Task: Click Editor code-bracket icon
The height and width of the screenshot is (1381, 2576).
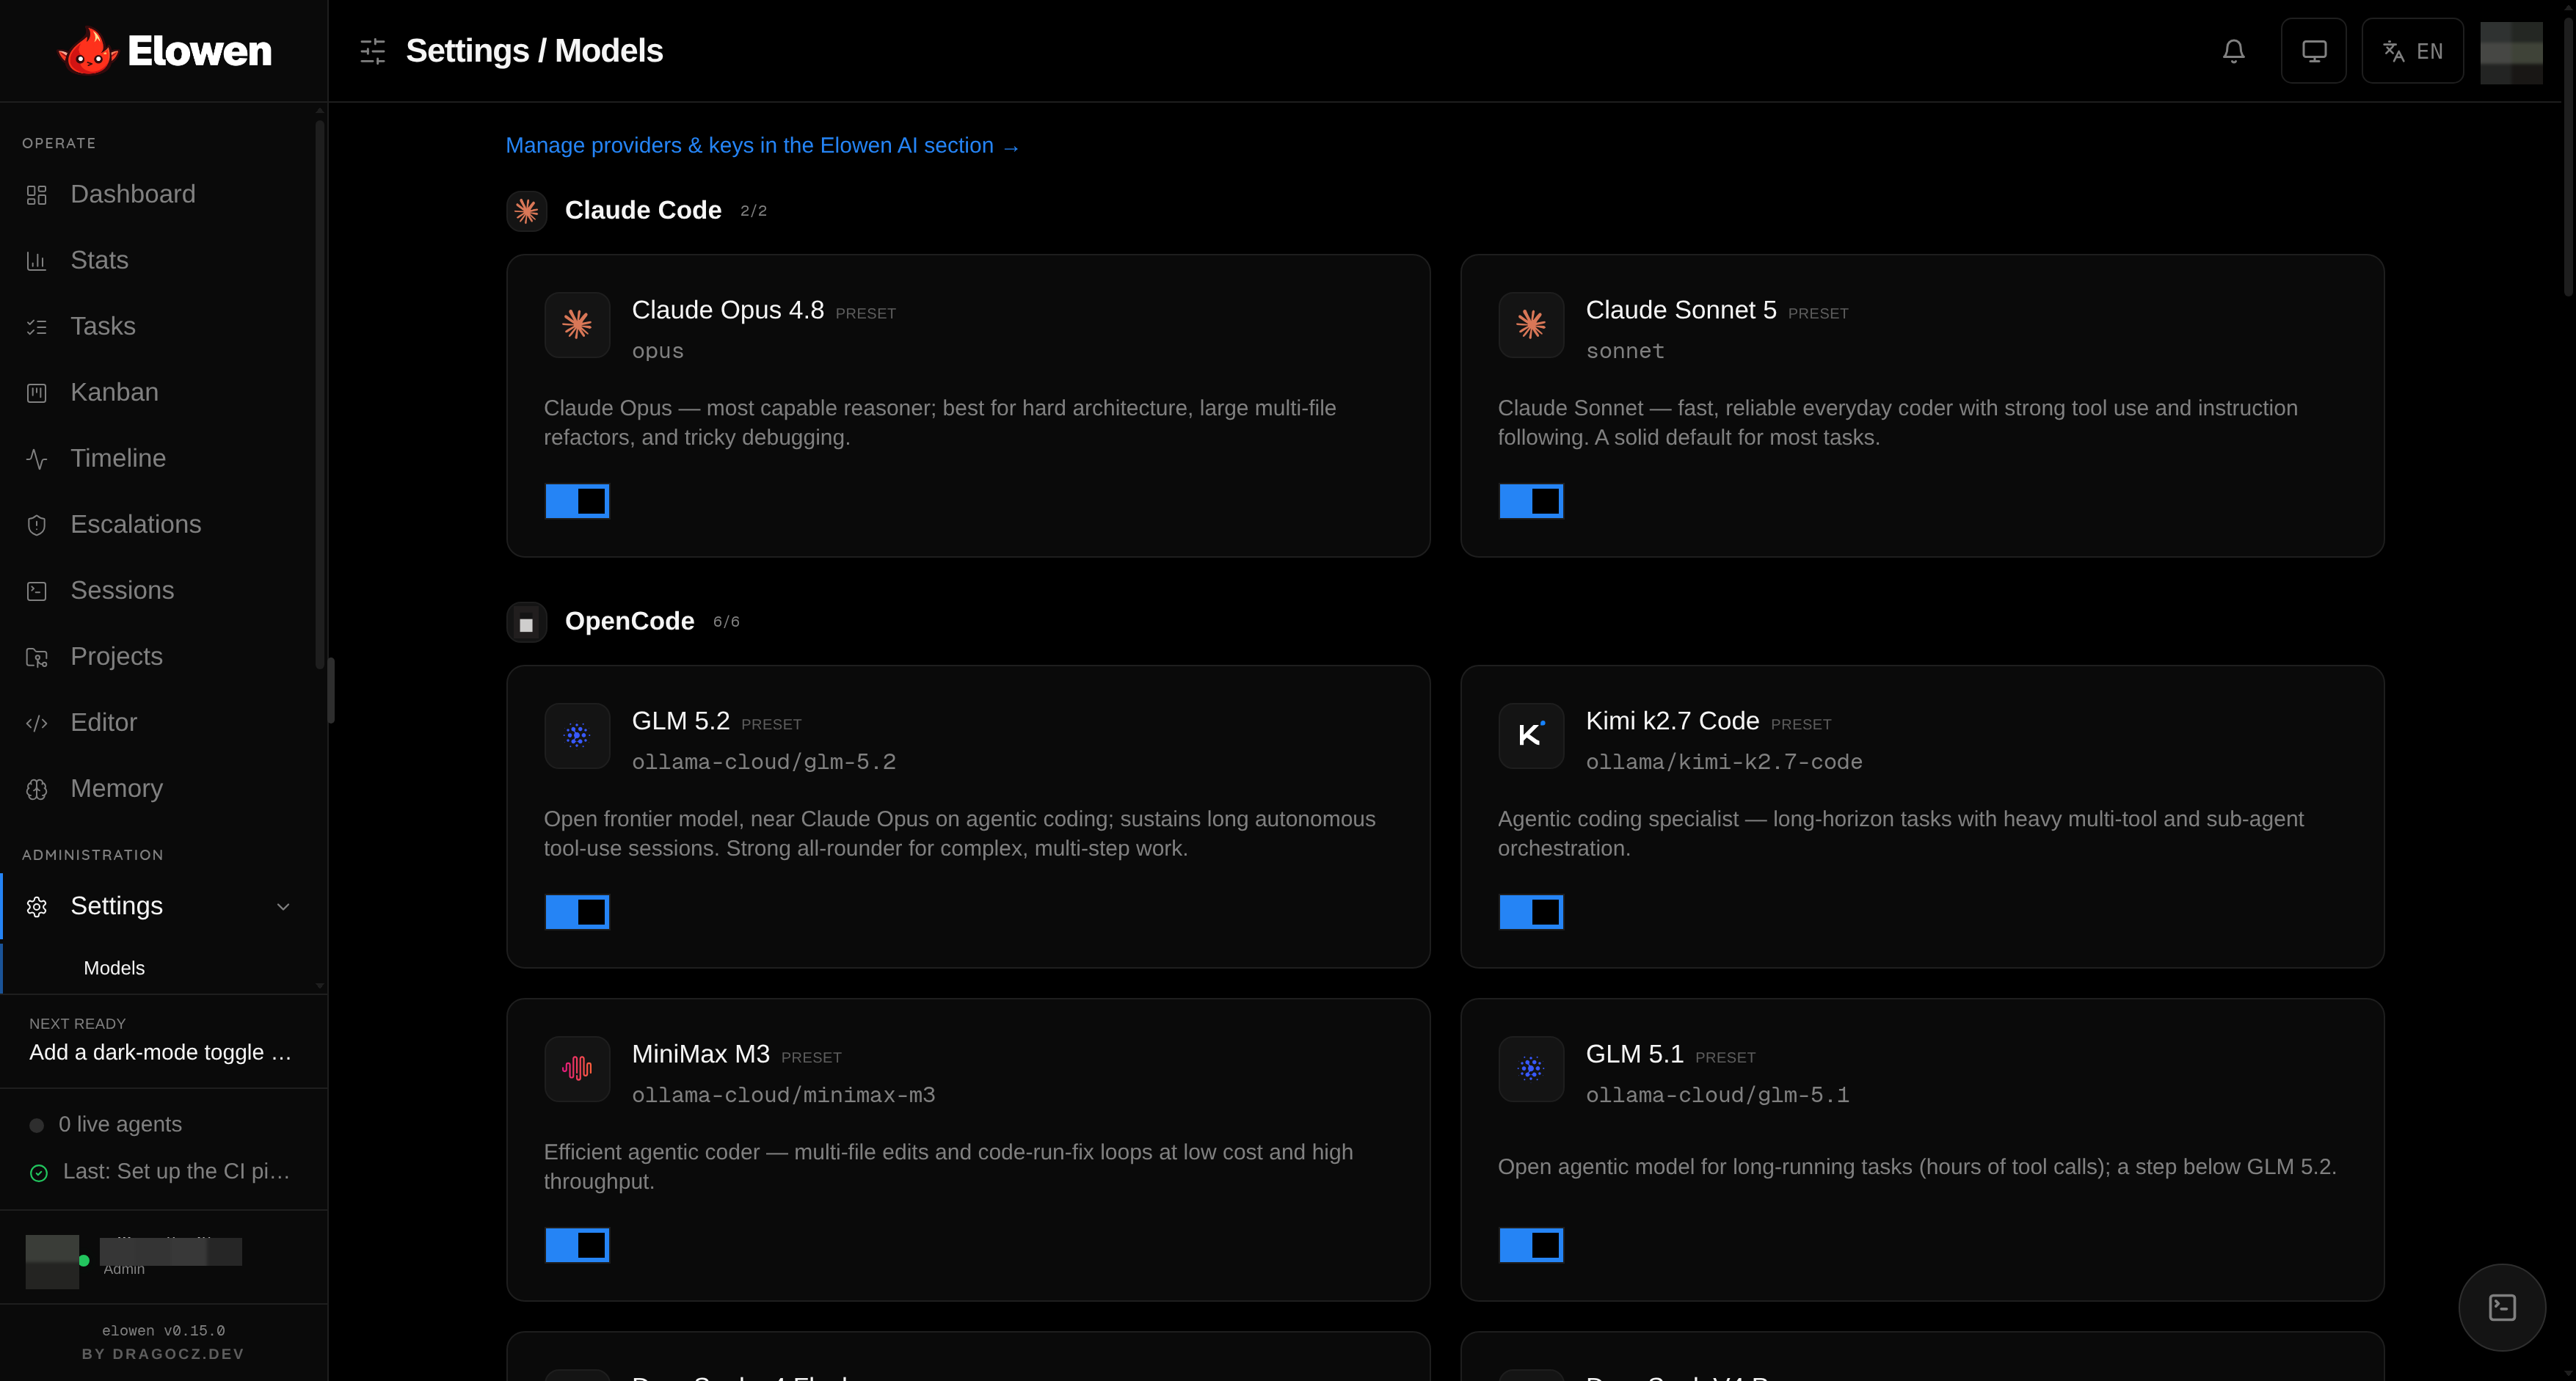Action: click(37, 723)
